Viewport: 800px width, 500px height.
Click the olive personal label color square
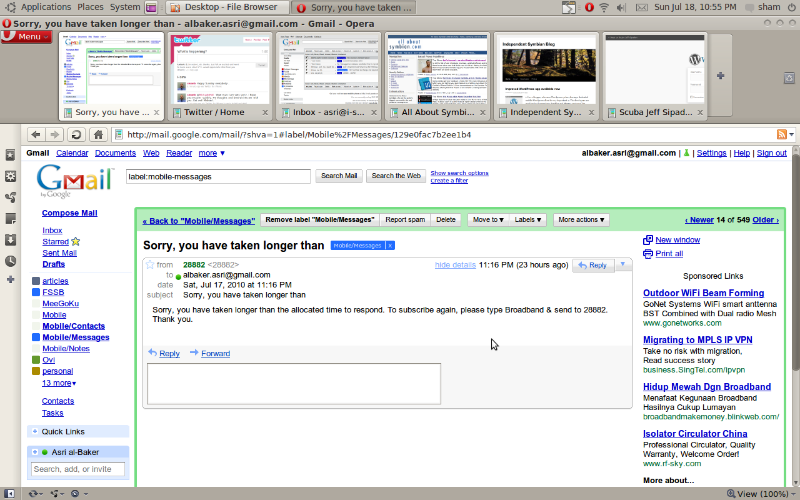36,371
